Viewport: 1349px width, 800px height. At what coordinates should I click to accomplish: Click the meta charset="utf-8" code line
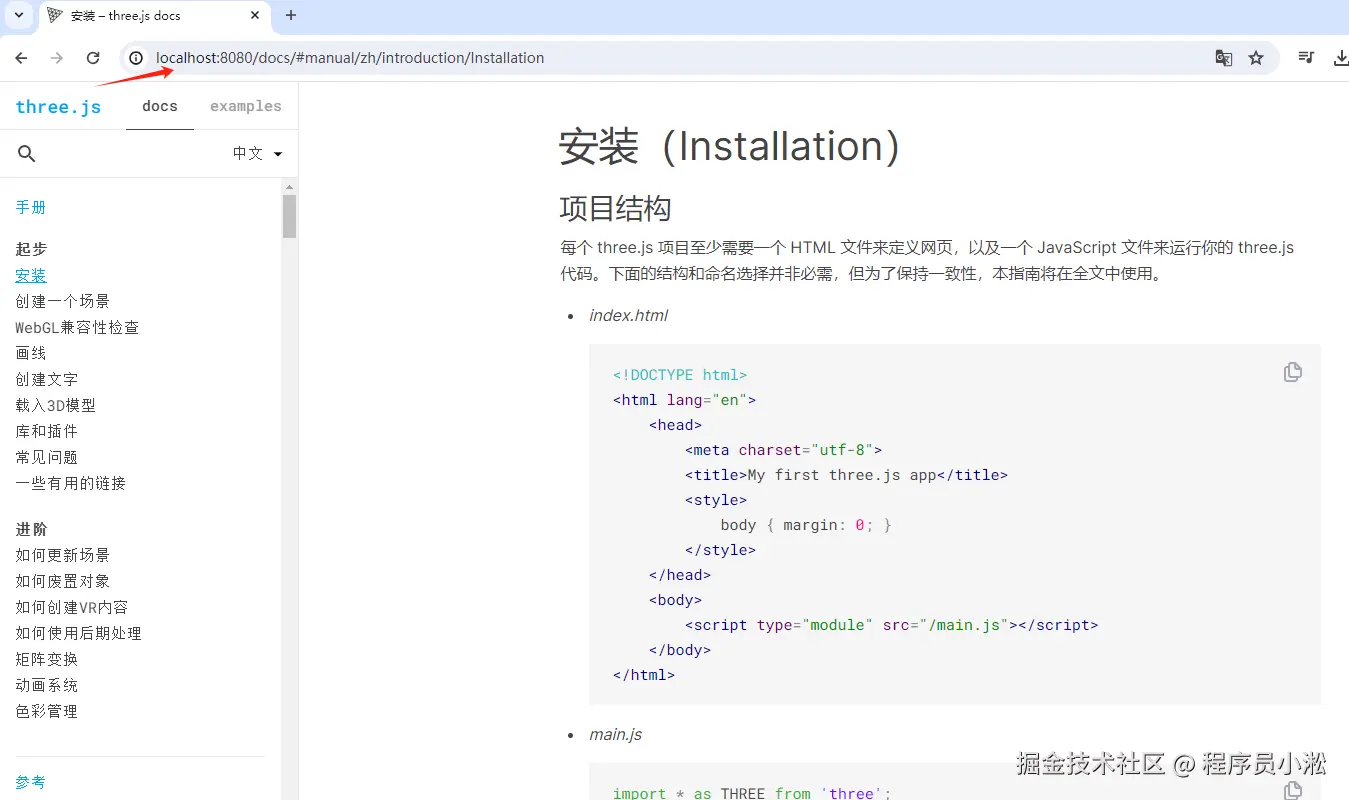click(783, 450)
